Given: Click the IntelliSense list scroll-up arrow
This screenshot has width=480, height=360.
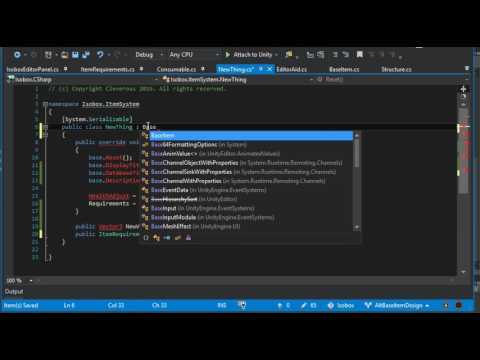Looking at the screenshot, I should tap(356, 135).
